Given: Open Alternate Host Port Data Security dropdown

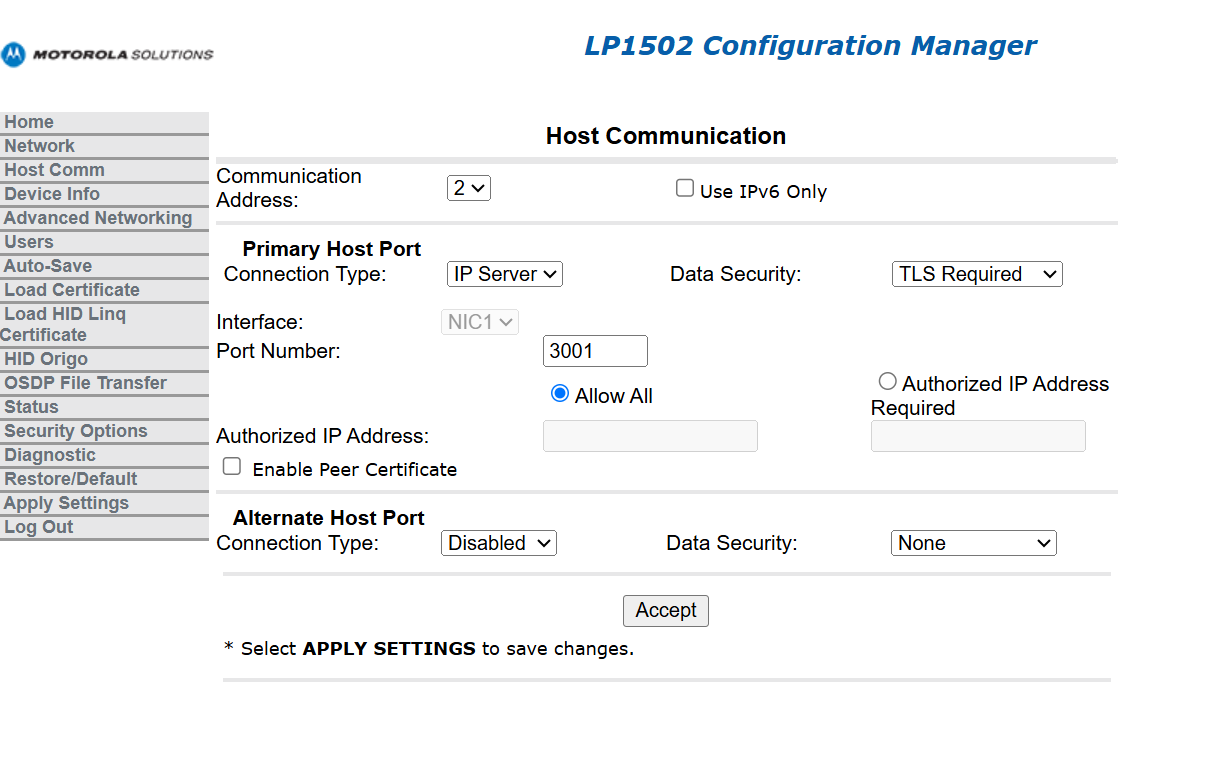Looking at the screenshot, I should (x=973, y=543).
